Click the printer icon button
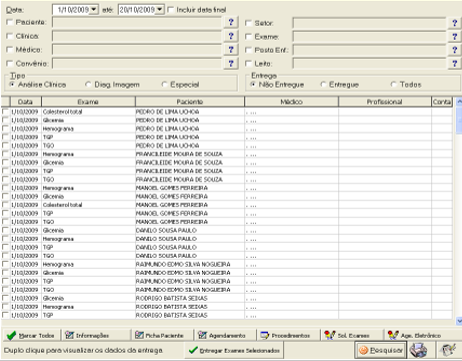 pos(419,350)
